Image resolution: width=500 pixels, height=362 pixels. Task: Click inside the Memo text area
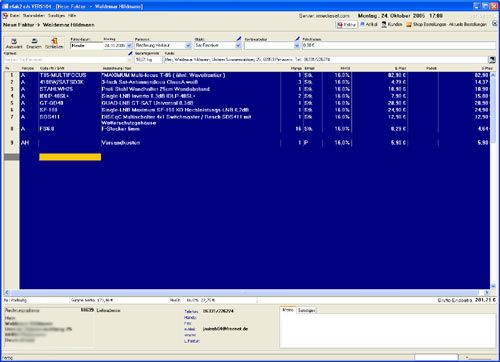click(388, 331)
